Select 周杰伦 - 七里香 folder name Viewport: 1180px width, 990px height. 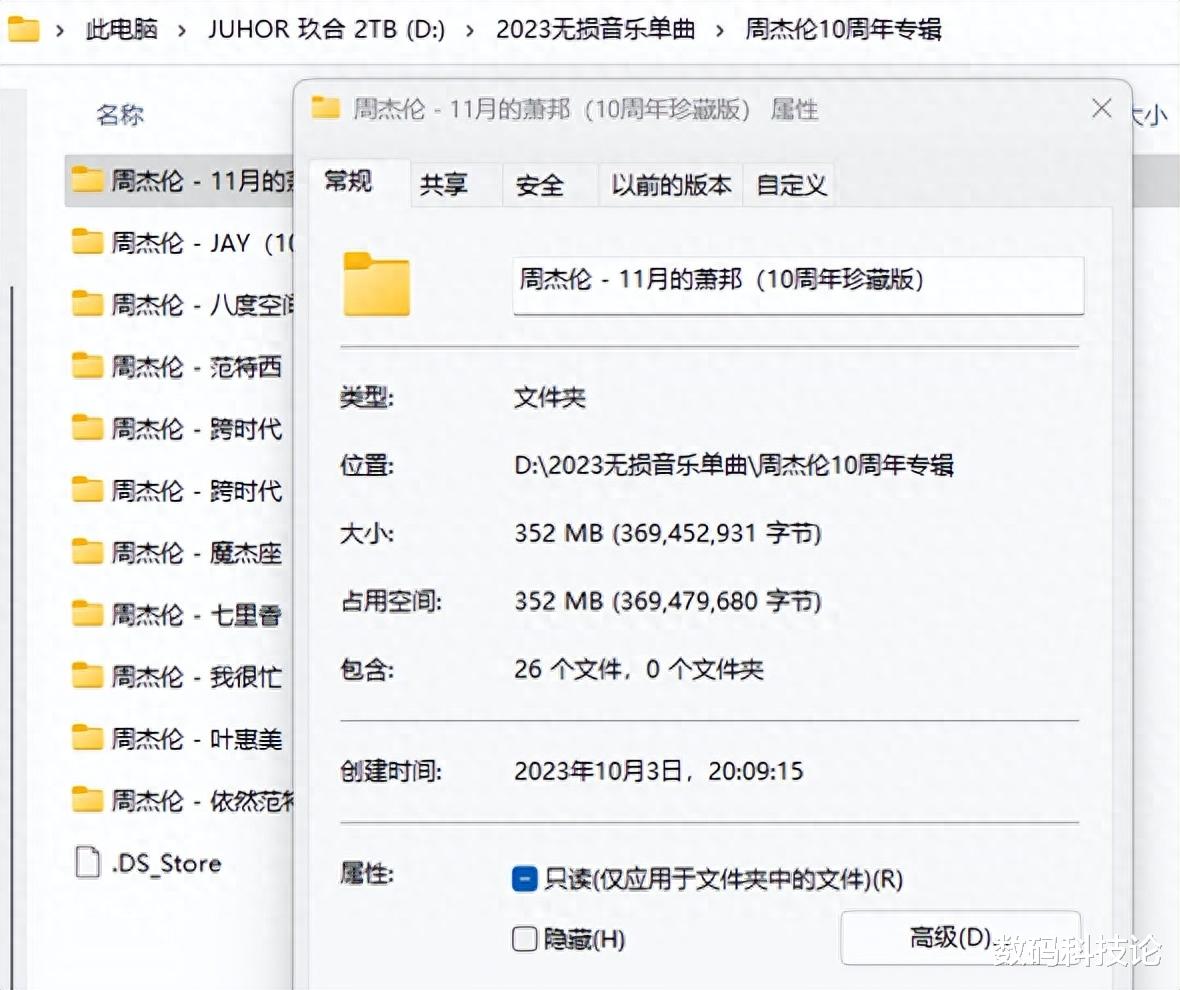[x=196, y=615]
